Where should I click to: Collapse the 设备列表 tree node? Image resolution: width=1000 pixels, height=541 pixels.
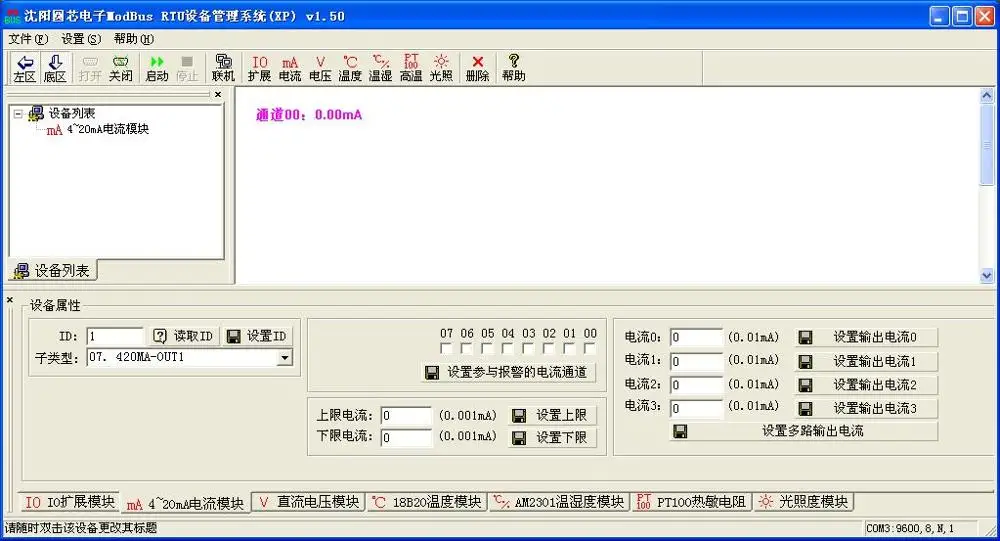pyautogui.click(x=18, y=114)
